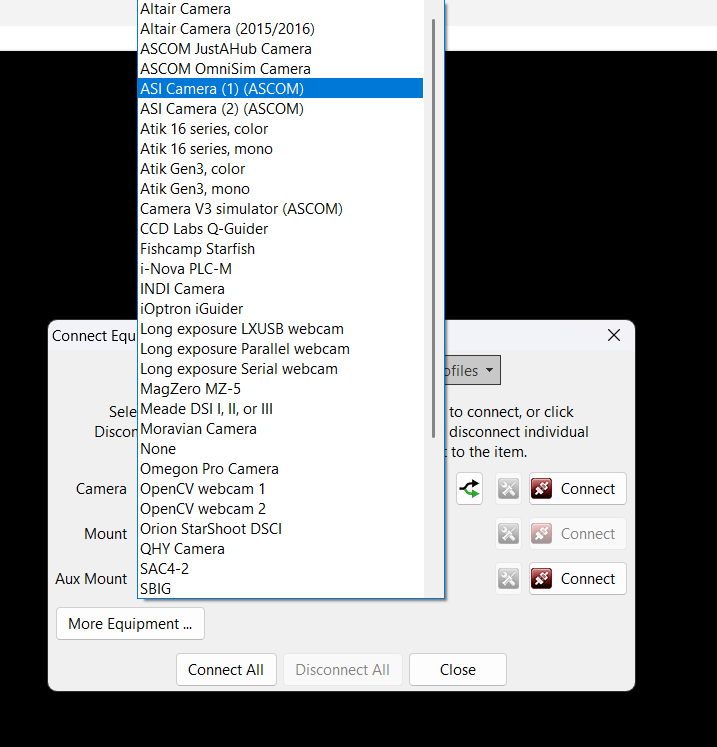The height and width of the screenshot is (747, 717).
Task: Choose Altair Camera from list
Action: (x=280, y=9)
